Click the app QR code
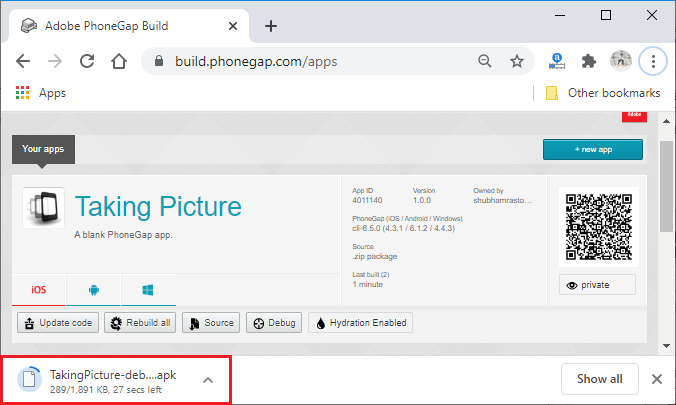This screenshot has height=405, width=676. 599,227
